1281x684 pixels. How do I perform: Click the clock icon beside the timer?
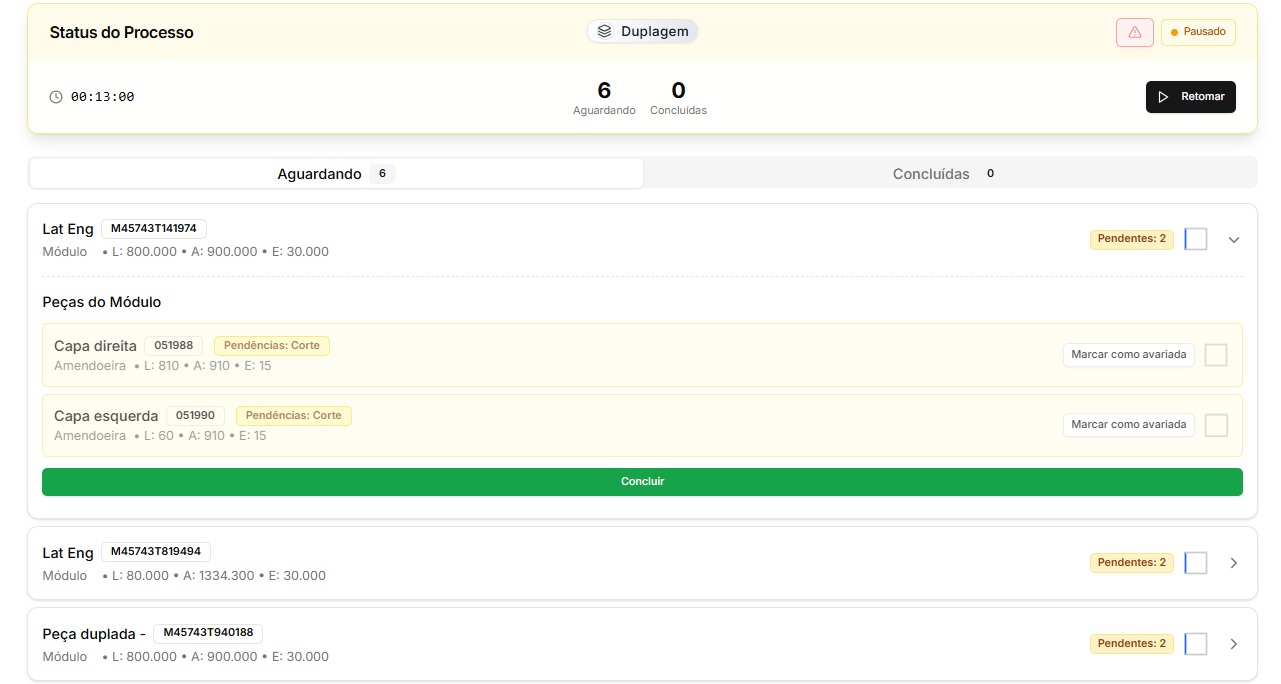56,97
